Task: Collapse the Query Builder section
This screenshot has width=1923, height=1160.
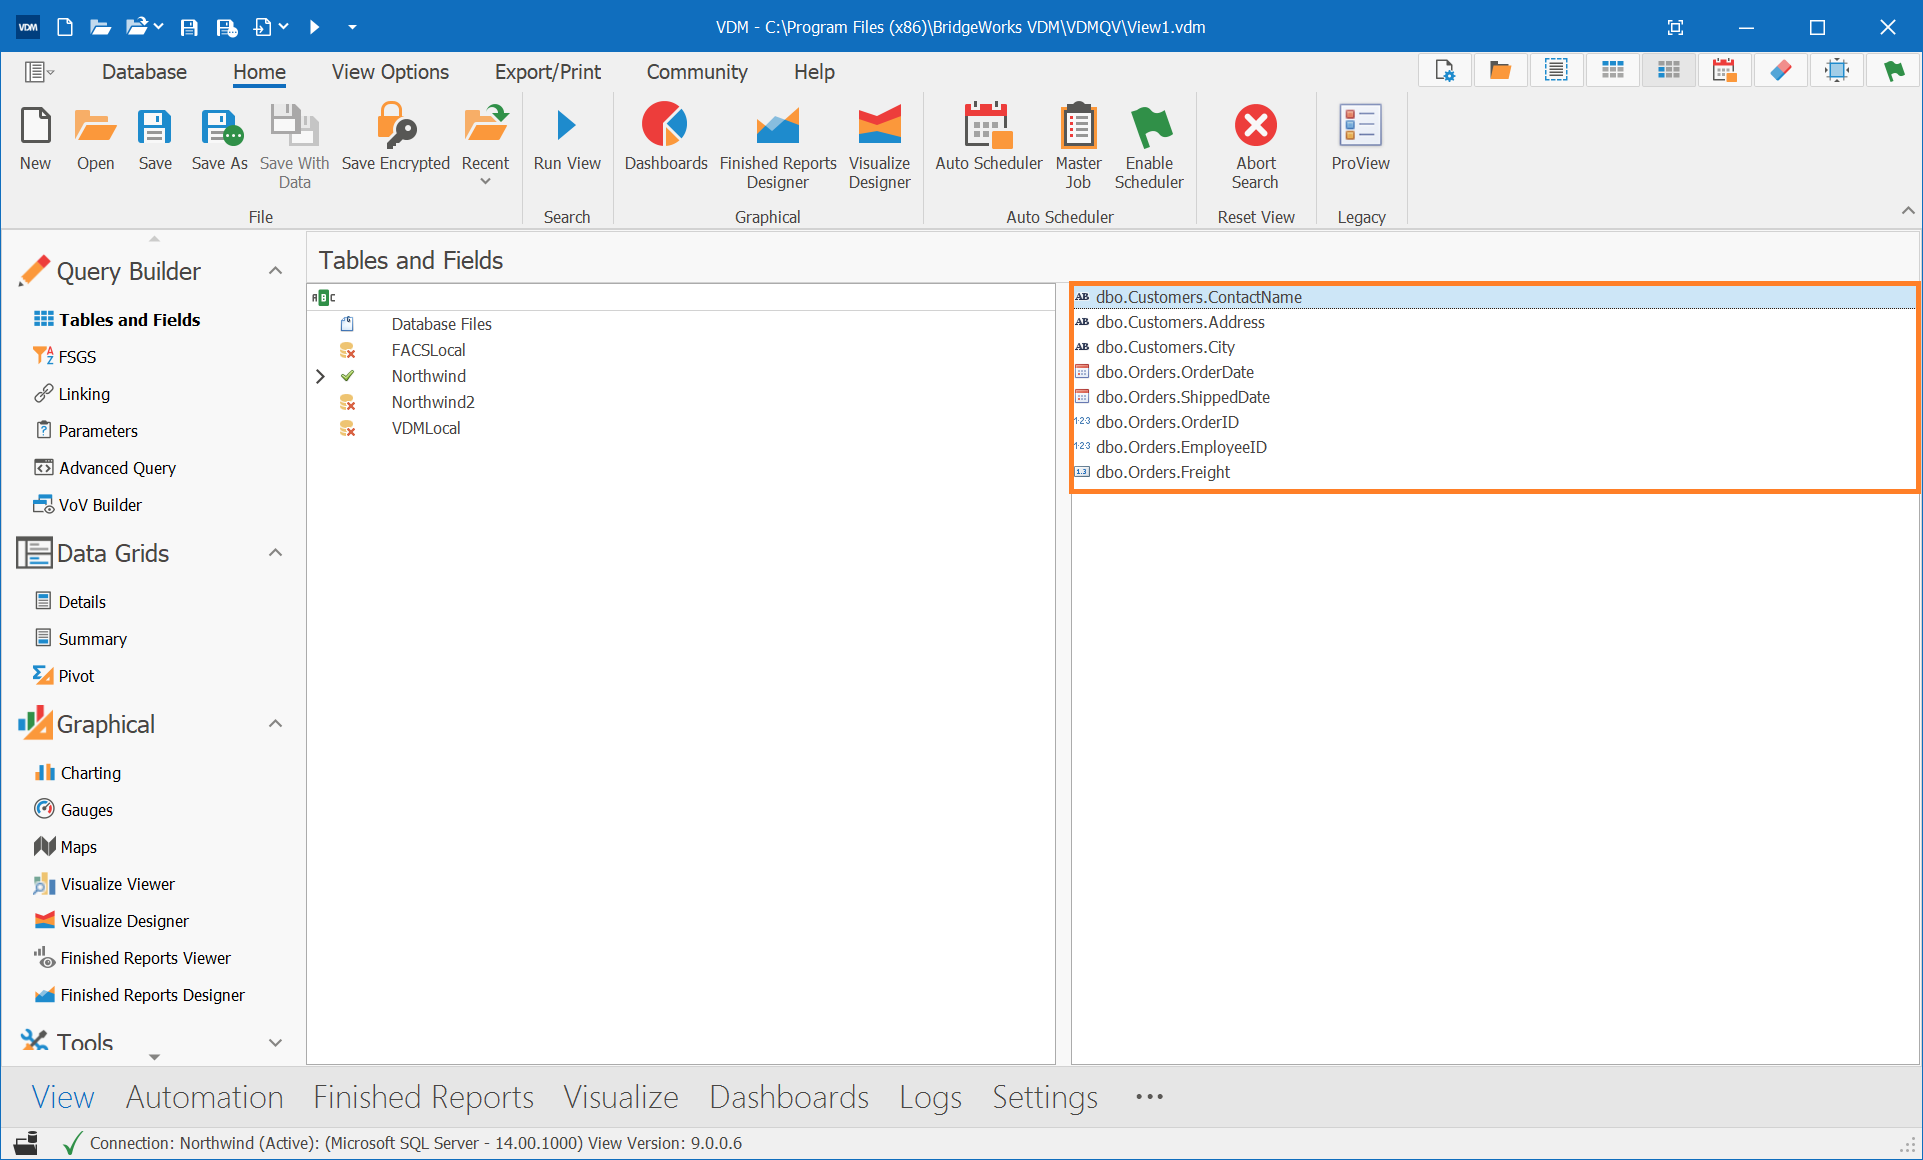Action: point(276,271)
